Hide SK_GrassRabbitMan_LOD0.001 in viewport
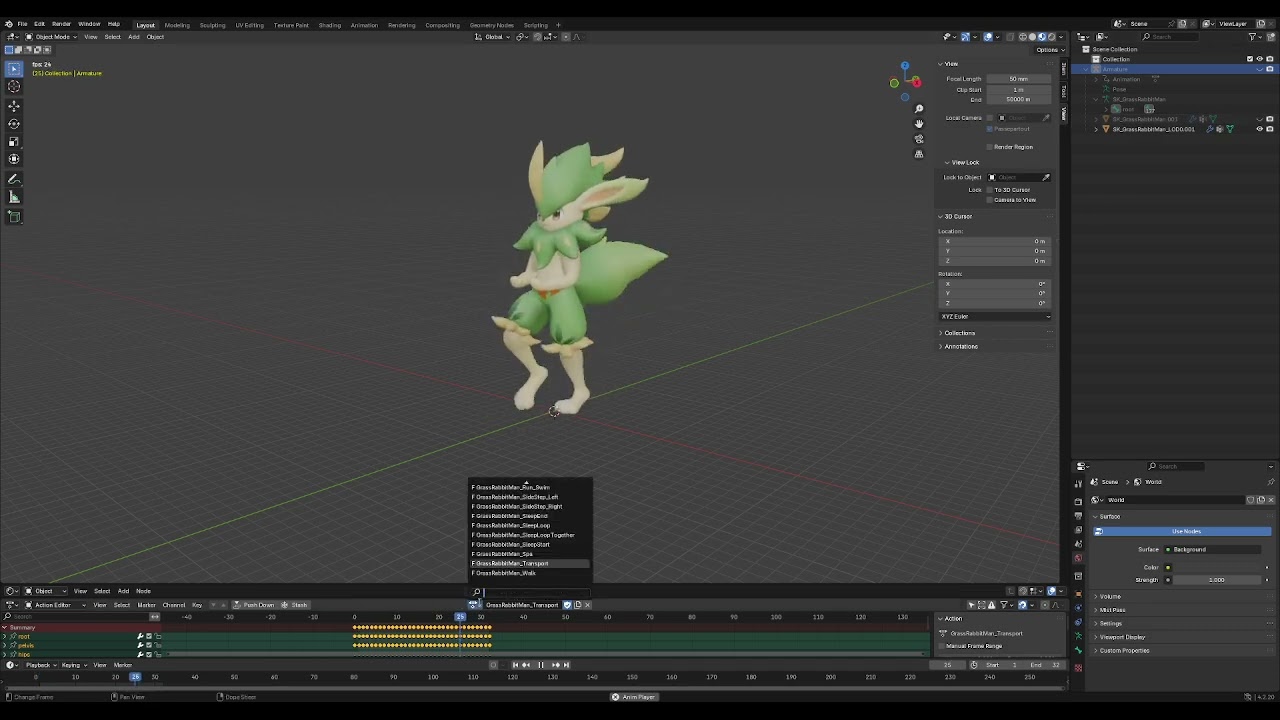The width and height of the screenshot is (1280, 720). pyautogui.click(x=1259, y=129)
